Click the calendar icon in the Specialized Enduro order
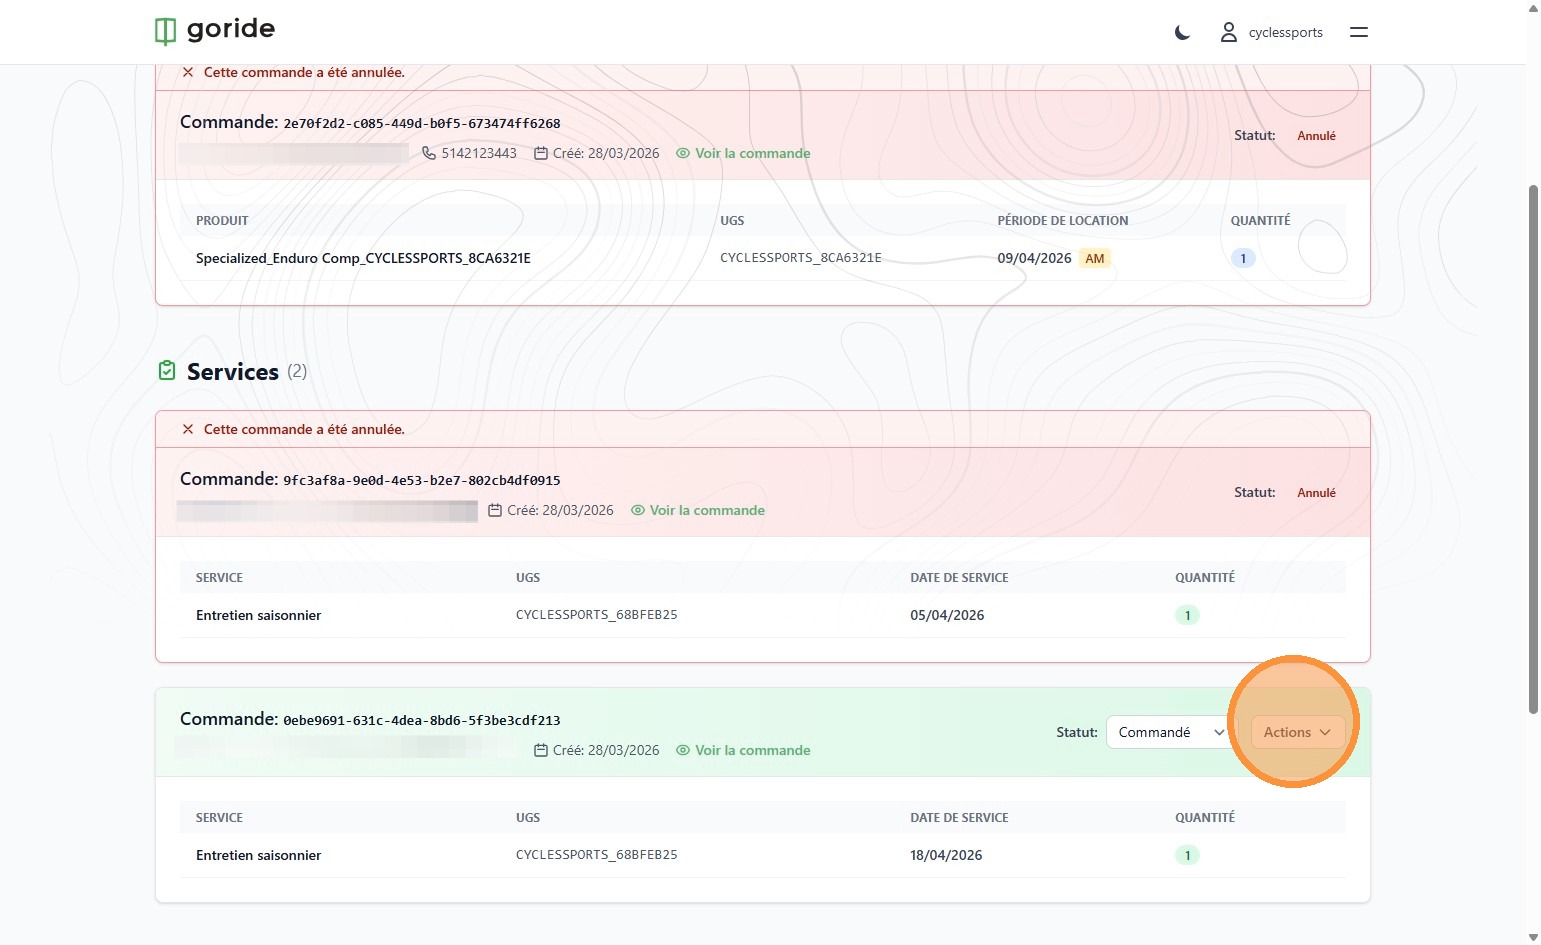 click(541, 153)
